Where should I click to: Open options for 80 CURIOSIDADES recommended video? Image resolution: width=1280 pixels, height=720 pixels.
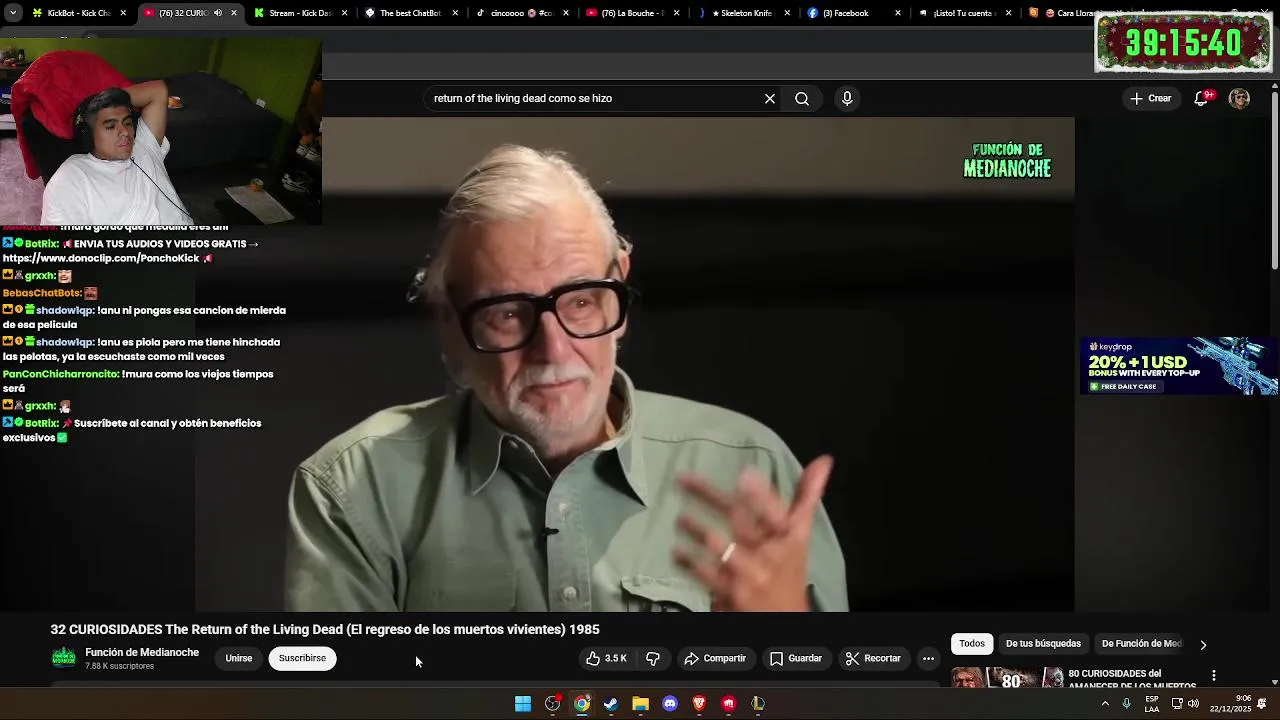(1213, 676)
